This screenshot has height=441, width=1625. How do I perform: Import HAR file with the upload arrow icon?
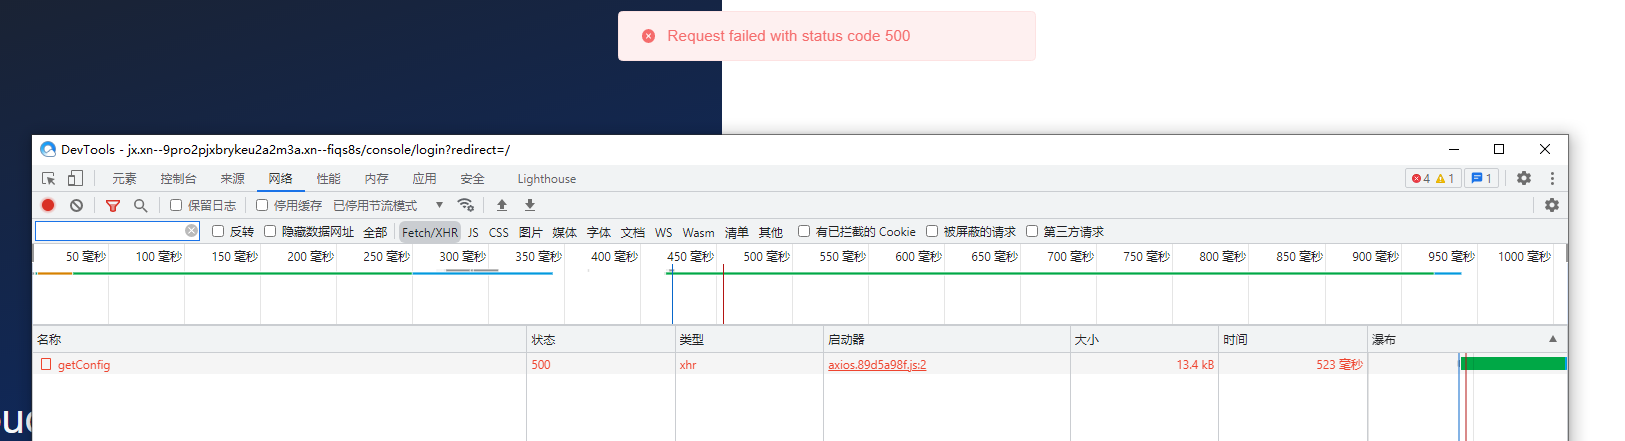(x=502, y=205)
